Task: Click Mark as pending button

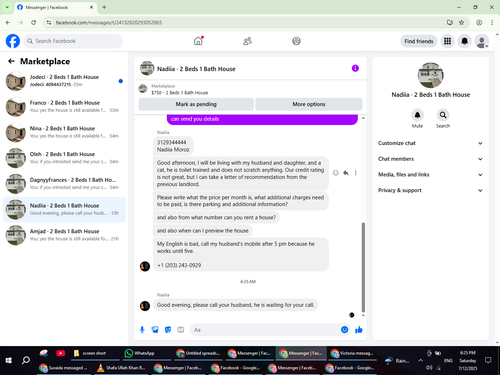Action: pos(196,104)
